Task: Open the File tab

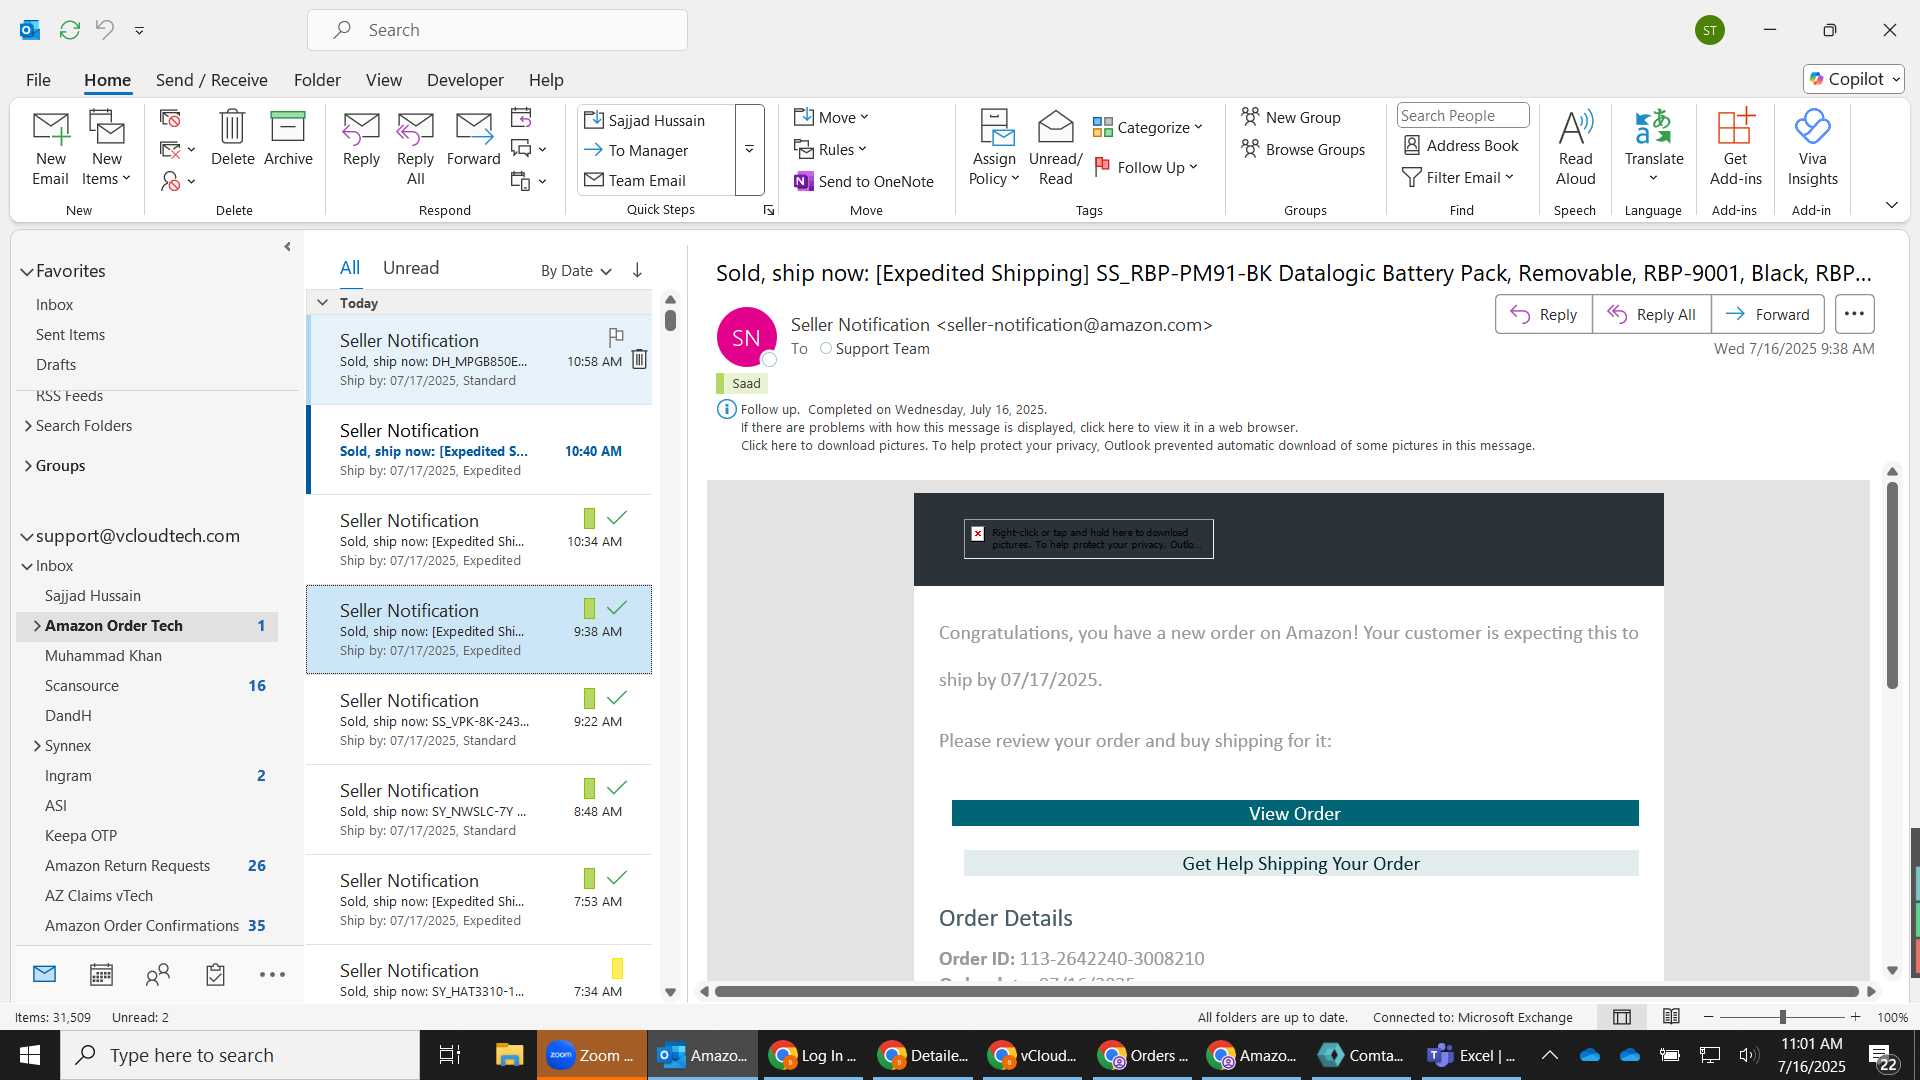Action: point(38,80)
